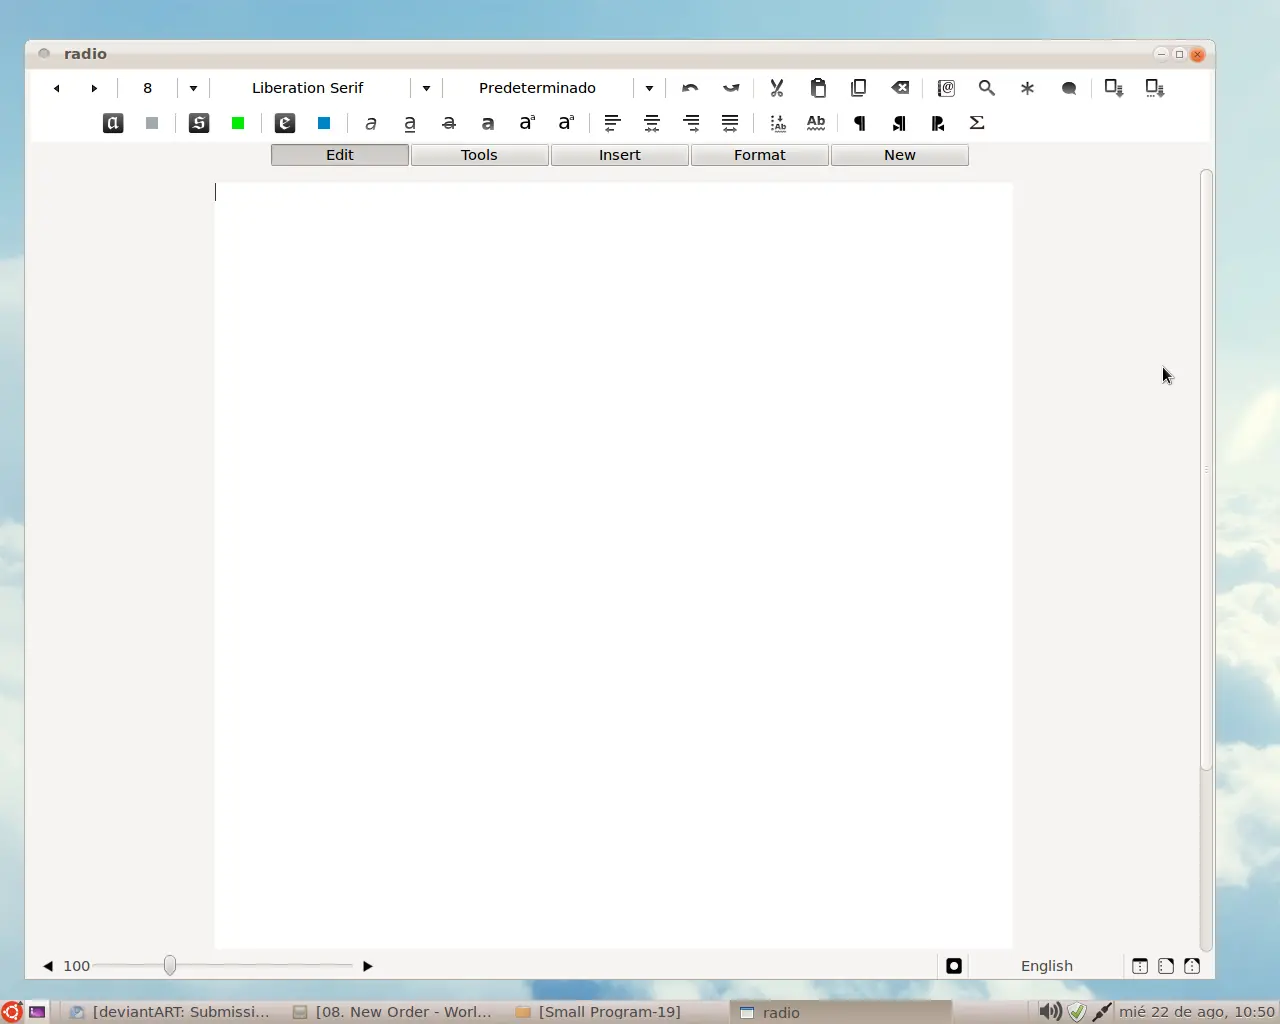The image size is (1280, 1024).
Task: Open the Insert menu tab
Action: click(x=620, y=155)
